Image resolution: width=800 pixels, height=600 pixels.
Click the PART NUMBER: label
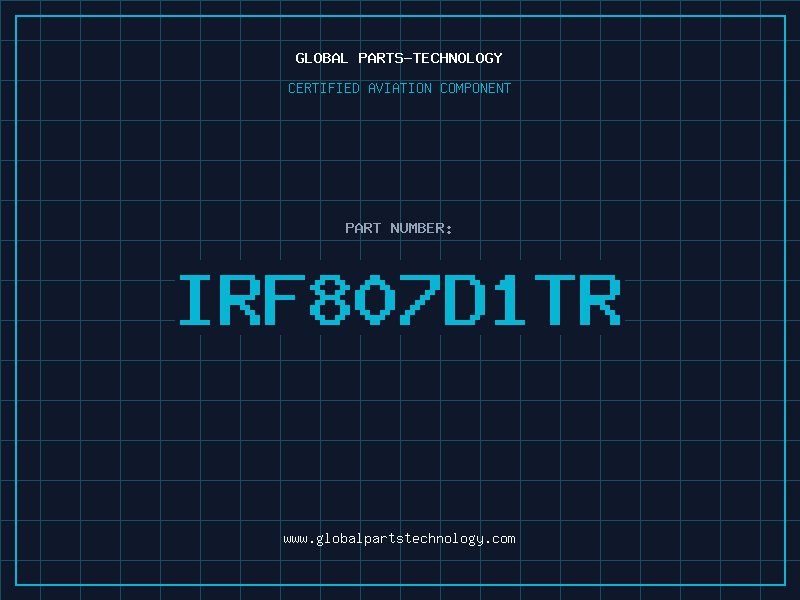point(398,228)
